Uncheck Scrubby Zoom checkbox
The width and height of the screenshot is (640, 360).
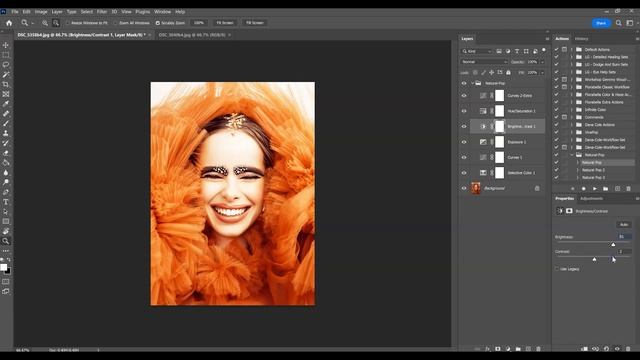pyautogui.click(x=158, y=23)
